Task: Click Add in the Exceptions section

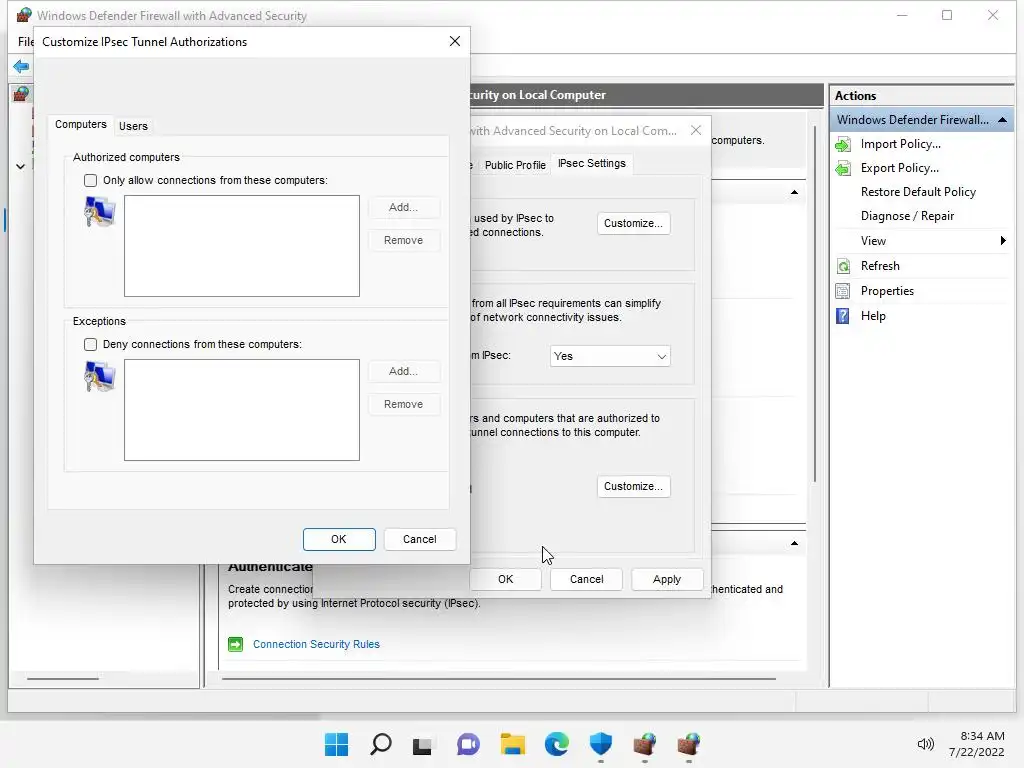Action: 403,371
